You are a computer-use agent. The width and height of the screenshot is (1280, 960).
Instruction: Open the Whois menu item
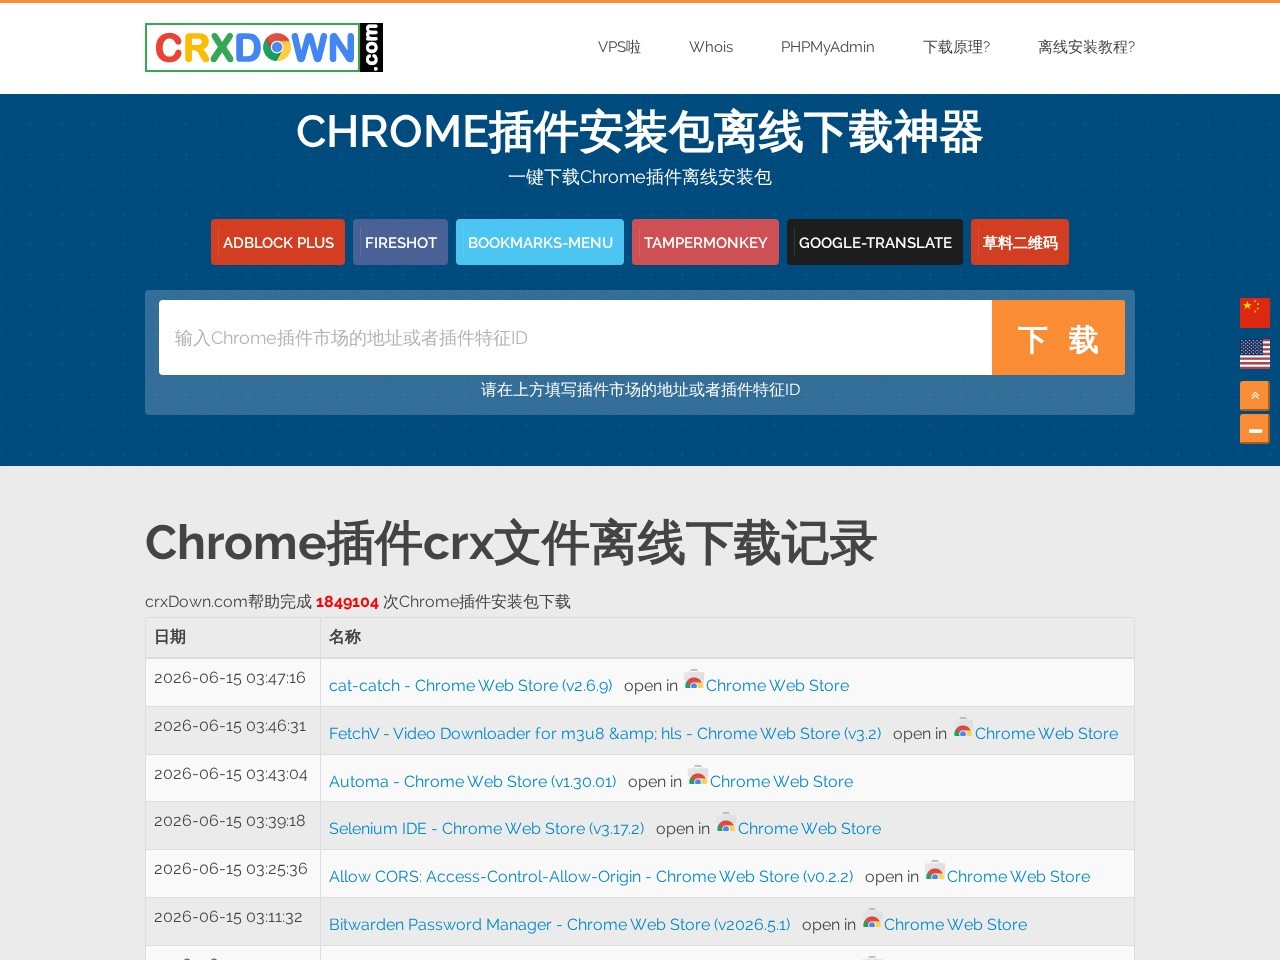click(711, 47)
